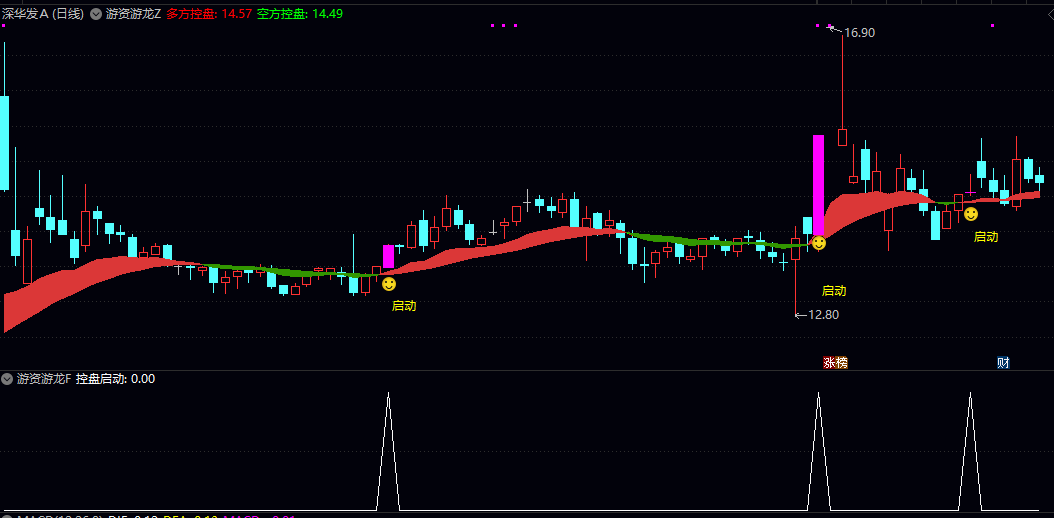Select the 多方控盘: 14.57 readout
1054x518 pixels.
pos(210,13)
